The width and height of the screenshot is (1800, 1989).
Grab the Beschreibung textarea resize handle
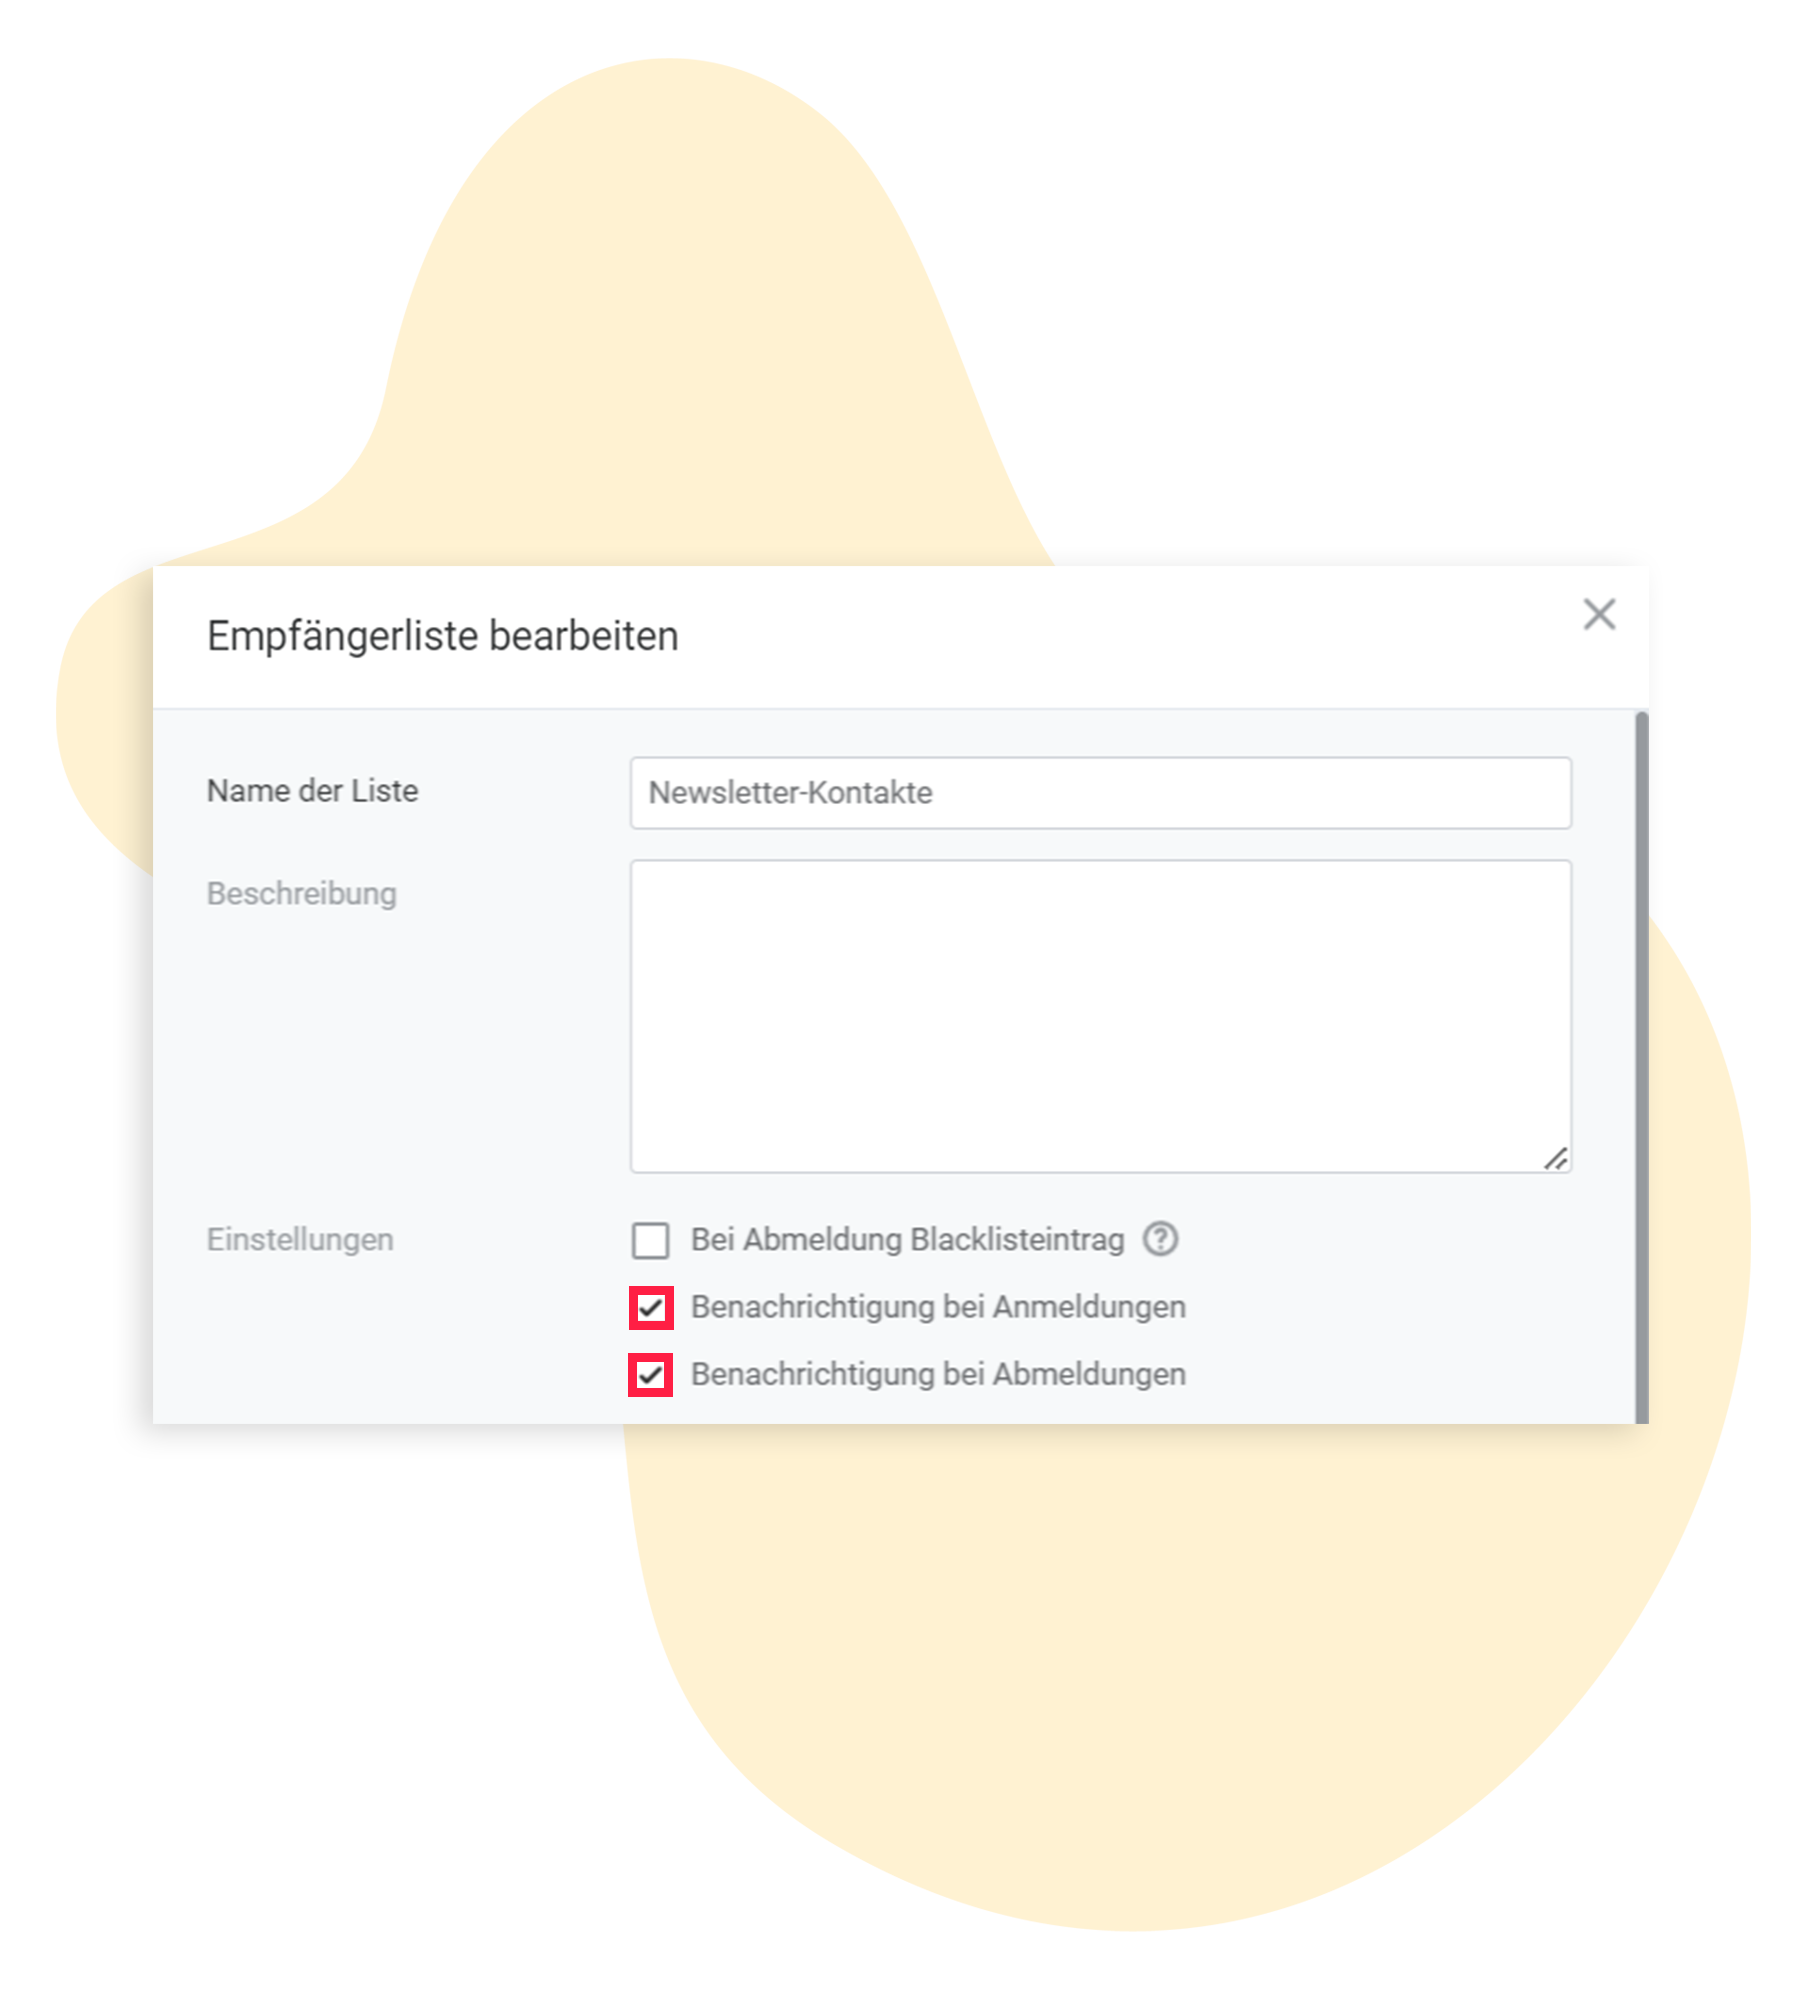1555,1158
